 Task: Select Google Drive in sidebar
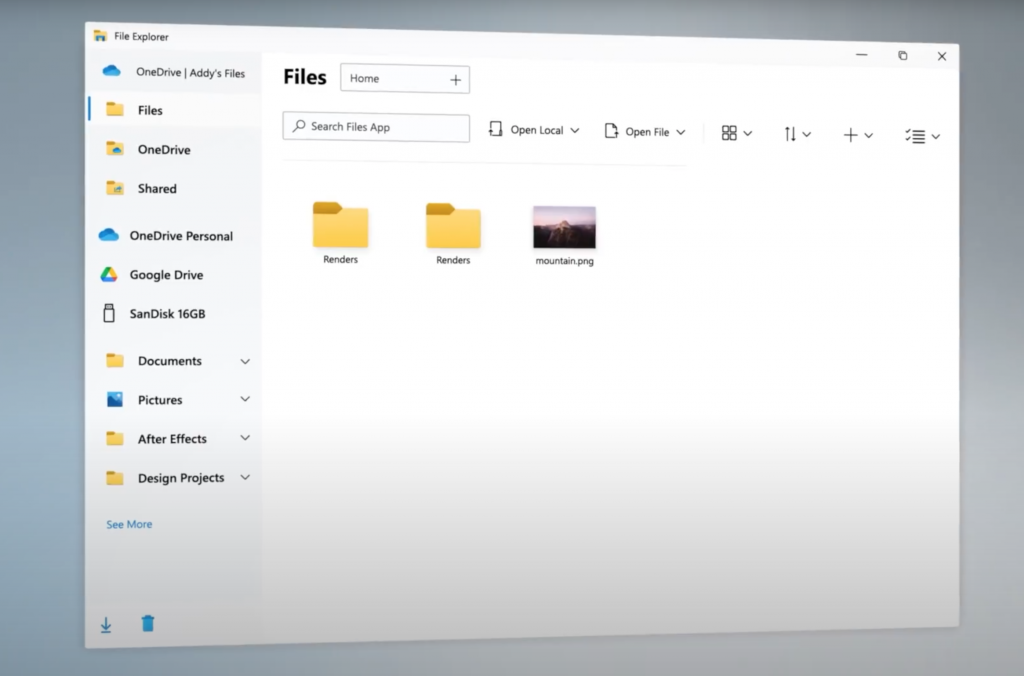tap(166, 275)
